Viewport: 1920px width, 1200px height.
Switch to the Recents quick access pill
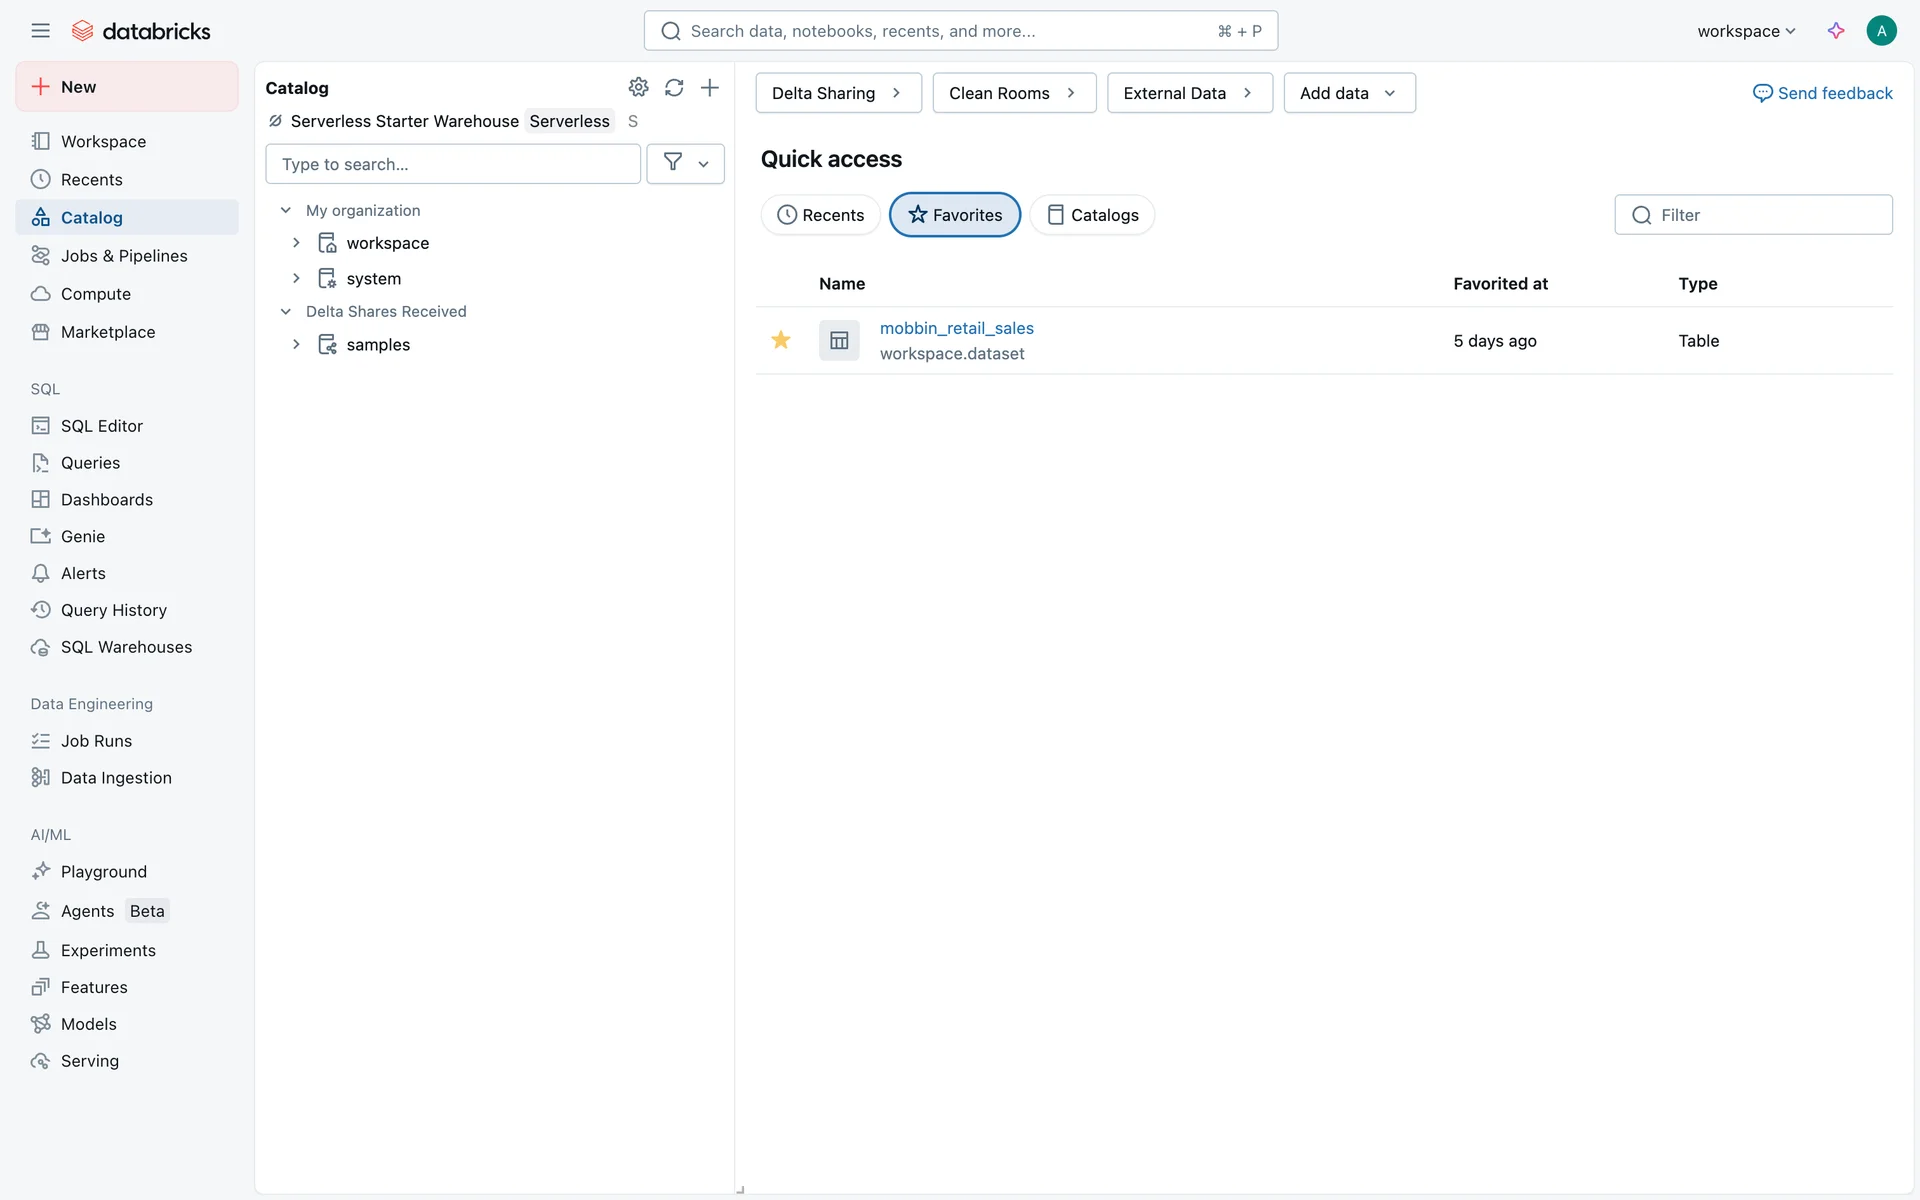pos(820,215)
